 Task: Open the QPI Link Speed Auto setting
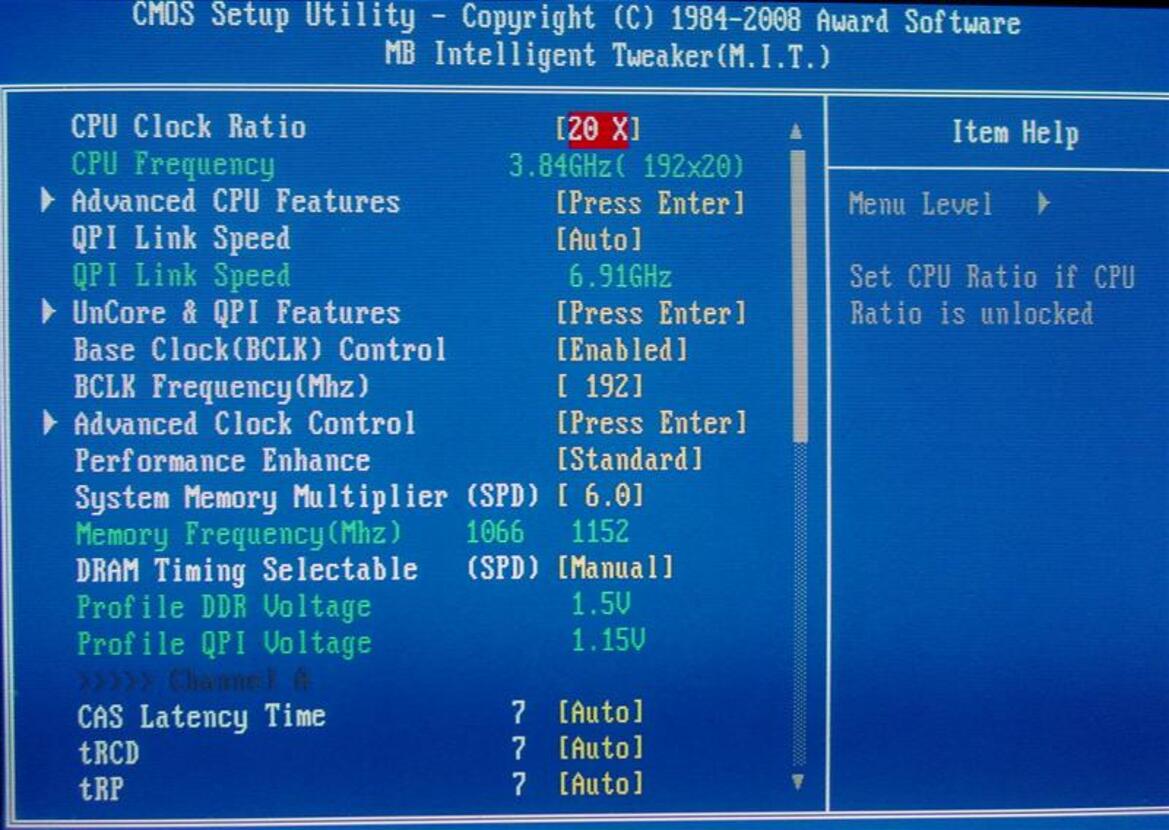[599, 239]
